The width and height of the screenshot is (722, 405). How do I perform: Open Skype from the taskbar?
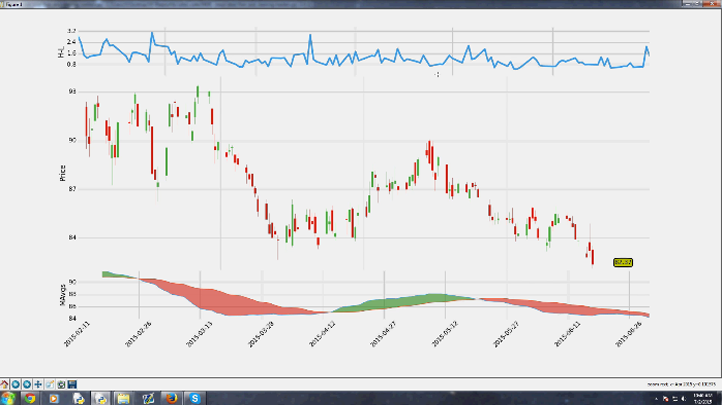(x=196, y=398)
